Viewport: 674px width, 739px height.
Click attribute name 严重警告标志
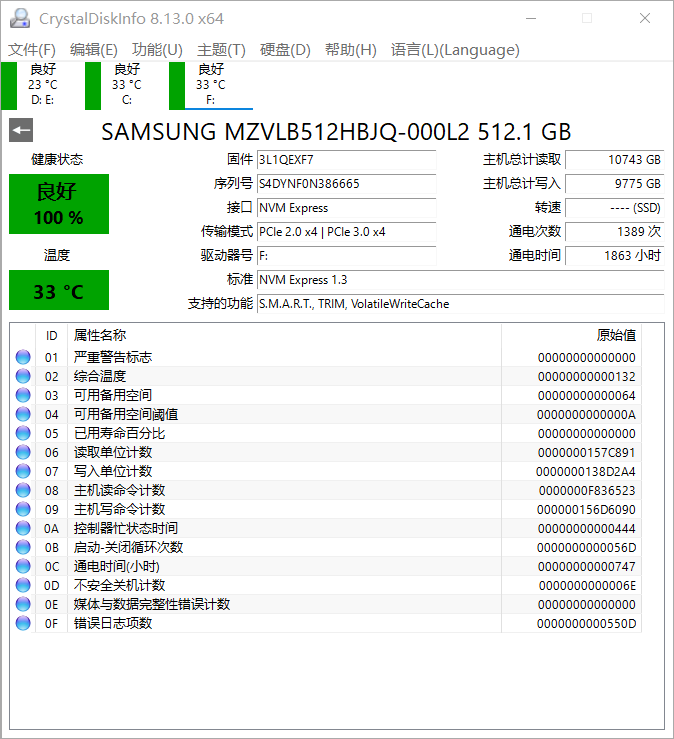[113, 357]
